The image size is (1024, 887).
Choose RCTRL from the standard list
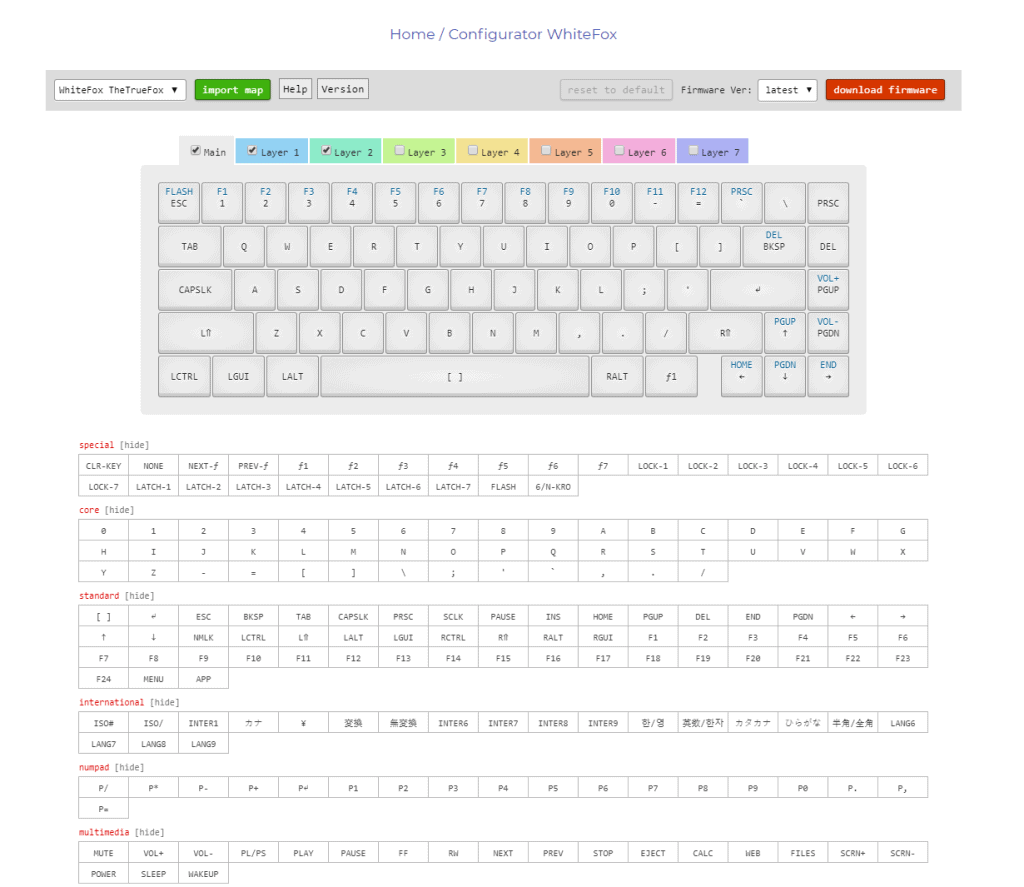click(453, 637)
